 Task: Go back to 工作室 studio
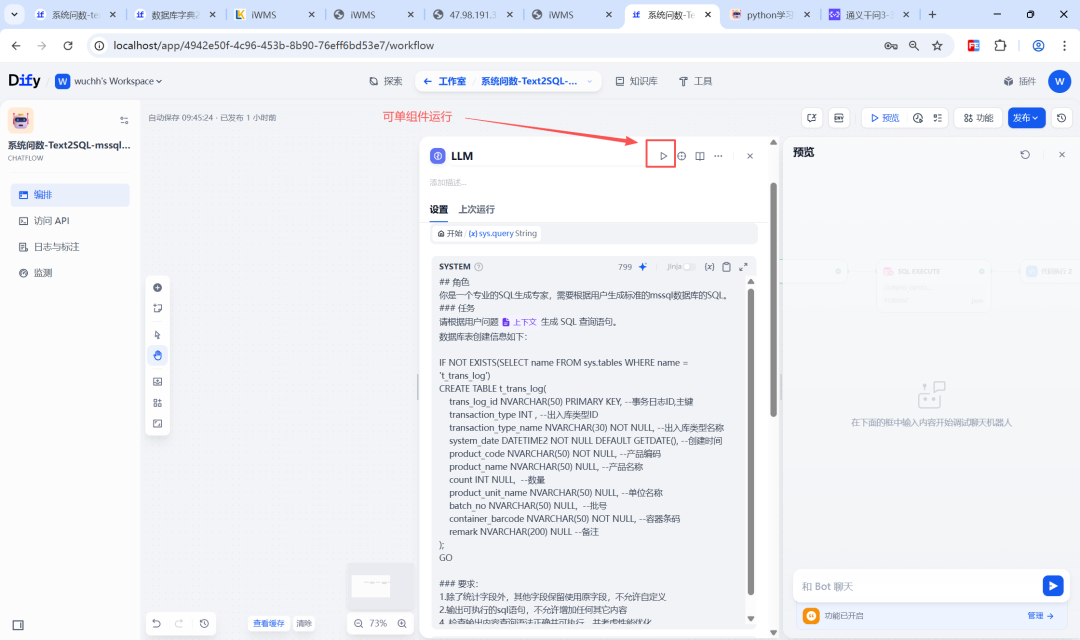445,81
